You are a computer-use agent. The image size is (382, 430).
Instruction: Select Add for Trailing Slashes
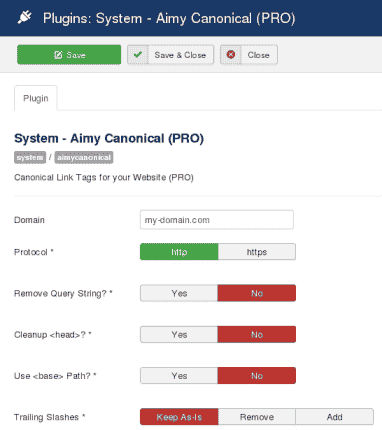click(334, 417)
